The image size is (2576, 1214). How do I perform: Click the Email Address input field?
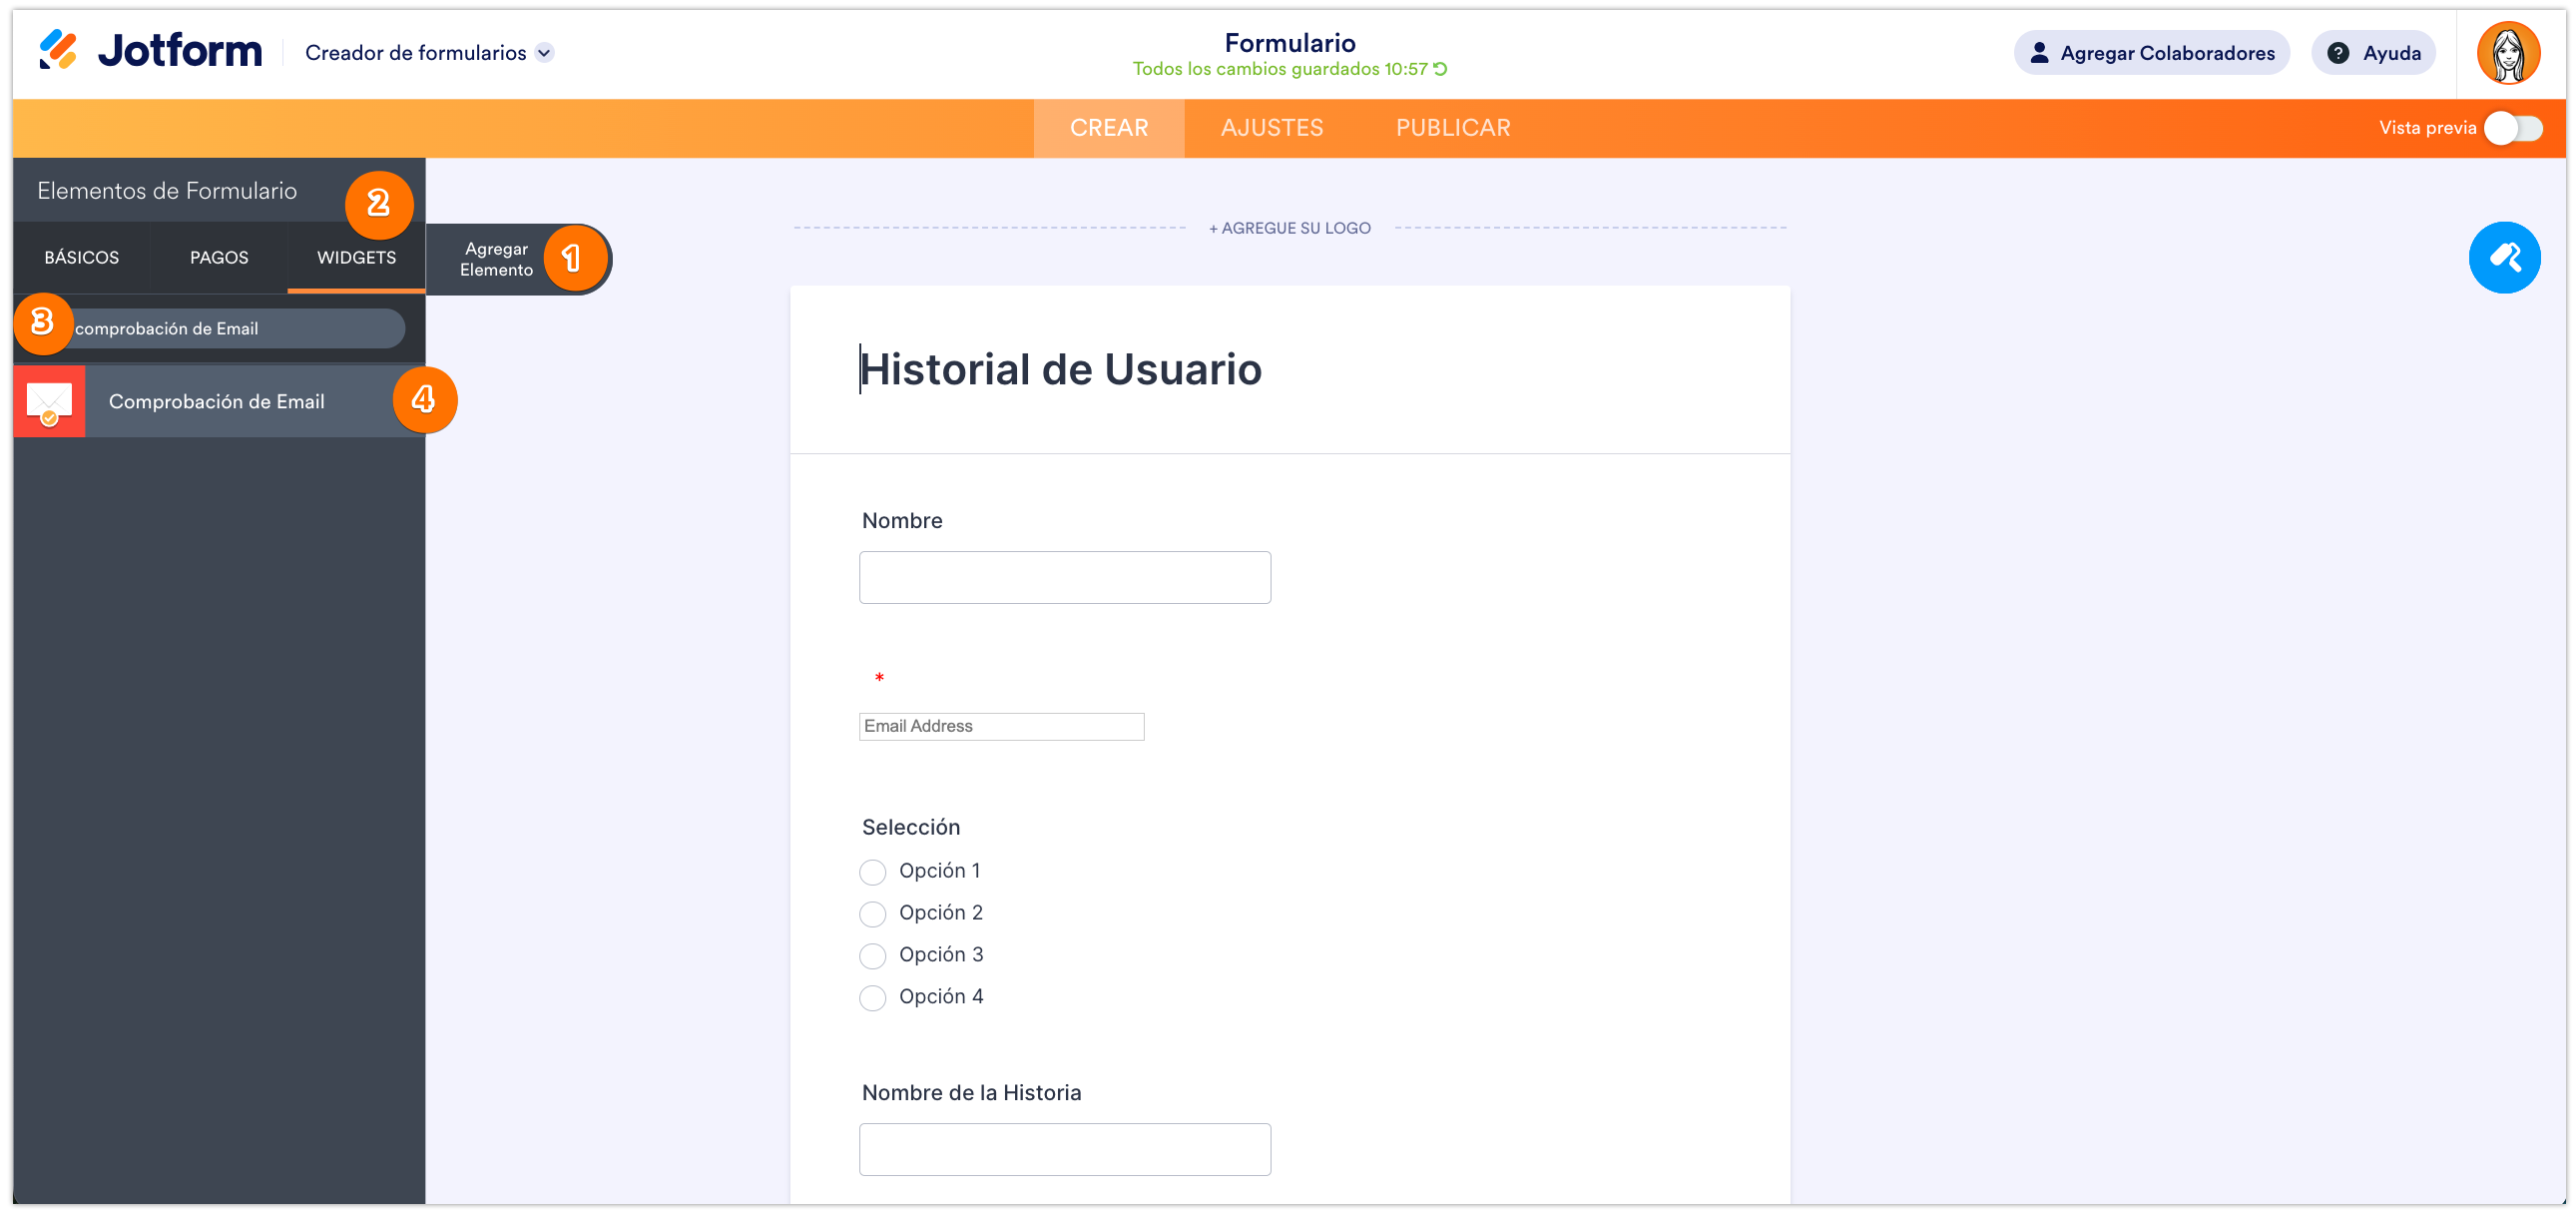pos(1000,727)
